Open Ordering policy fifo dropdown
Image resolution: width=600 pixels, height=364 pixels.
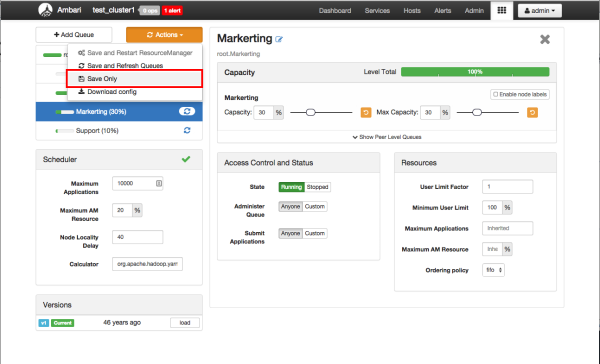tap(493, 270)
